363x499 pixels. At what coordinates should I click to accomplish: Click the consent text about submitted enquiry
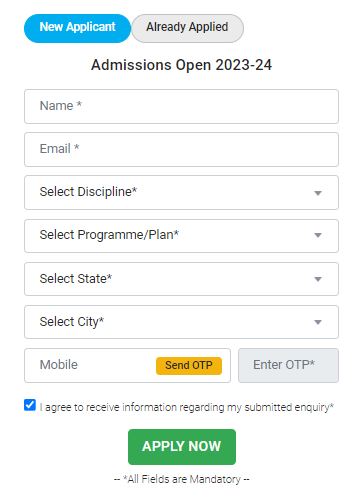coord(186,407)
